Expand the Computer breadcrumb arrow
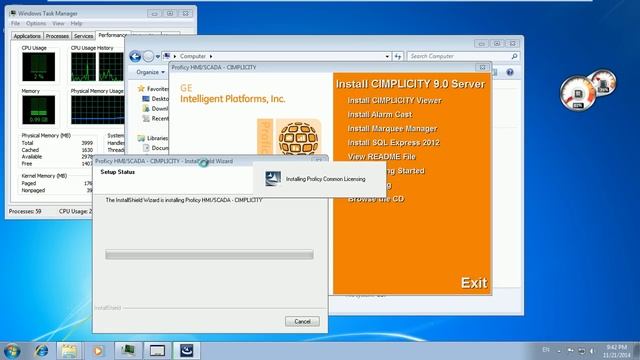Image resolution: width=640 pixels, height=360 pixels. click(211, 56)
